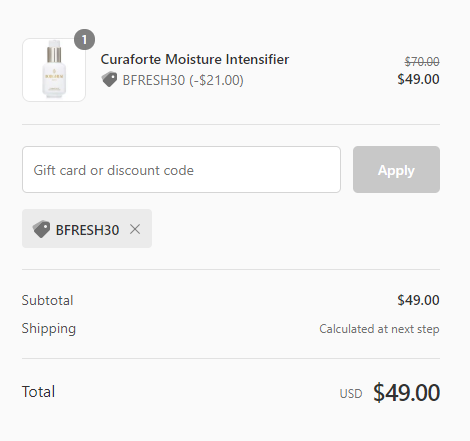
Task: Click the USD currency indicator
Action: pos(351,394)
